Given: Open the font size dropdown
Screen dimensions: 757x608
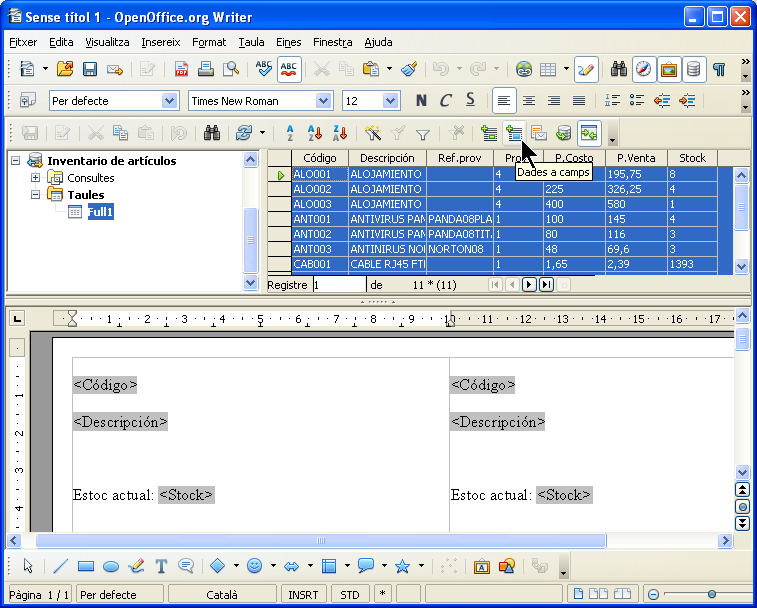Looking at the screenshot, I should pos(391,101).
